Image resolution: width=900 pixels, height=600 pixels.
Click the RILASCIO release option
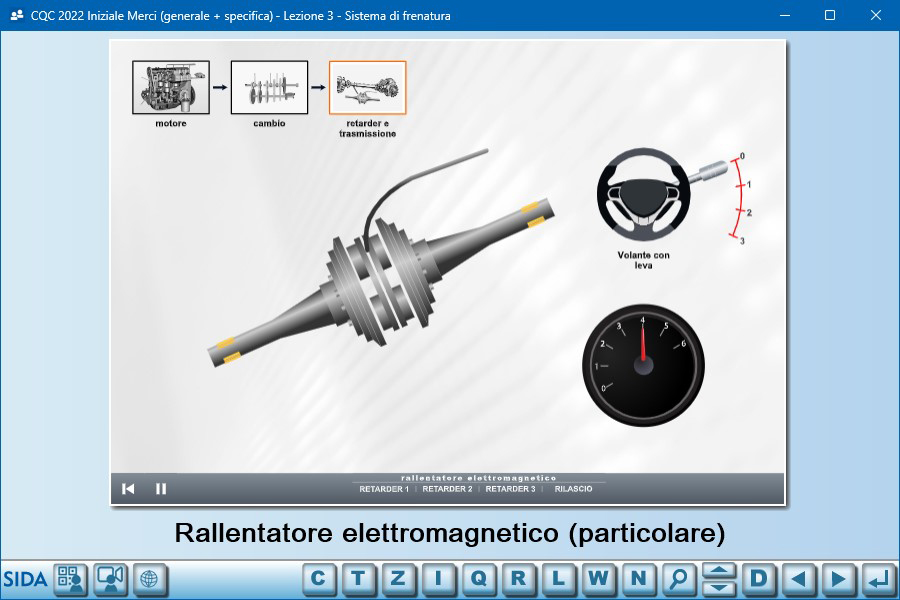[573, 489]
